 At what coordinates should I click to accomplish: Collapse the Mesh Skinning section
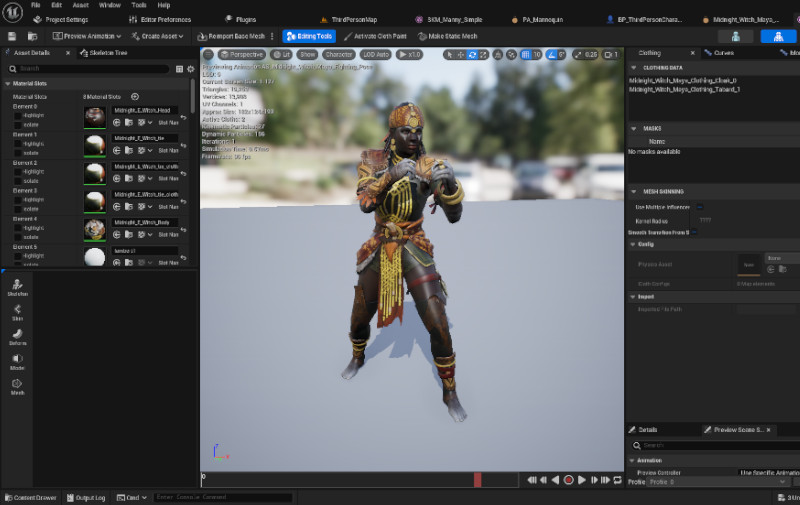pyautogui.click(x=634, y=192)
